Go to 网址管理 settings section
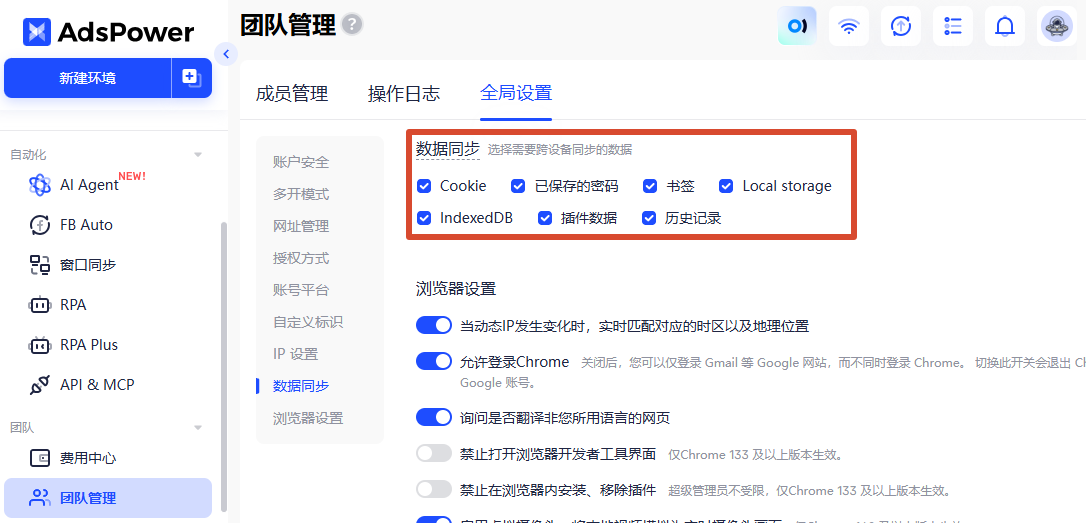The width and height of the screenshot is (1086, 523). pos(301,226)
